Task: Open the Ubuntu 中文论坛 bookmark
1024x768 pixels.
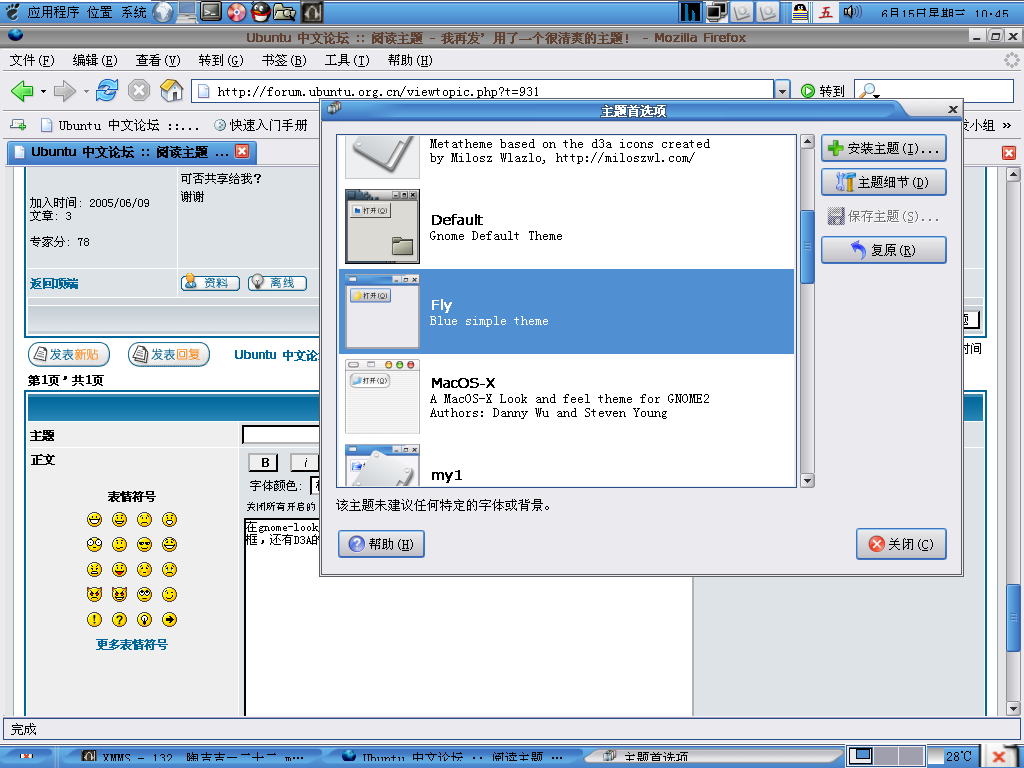Action: [119, 125]
